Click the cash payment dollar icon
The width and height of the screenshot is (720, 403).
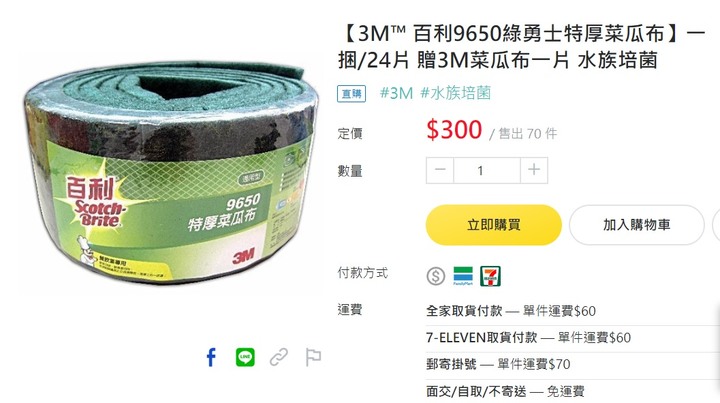435,276
